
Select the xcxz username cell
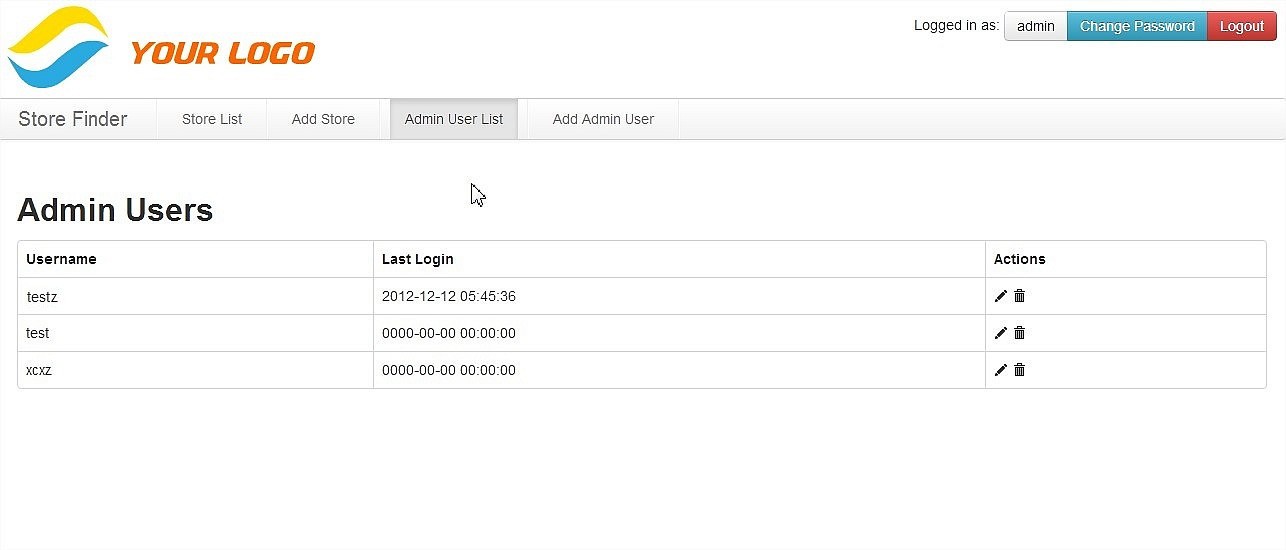point(195,370)
